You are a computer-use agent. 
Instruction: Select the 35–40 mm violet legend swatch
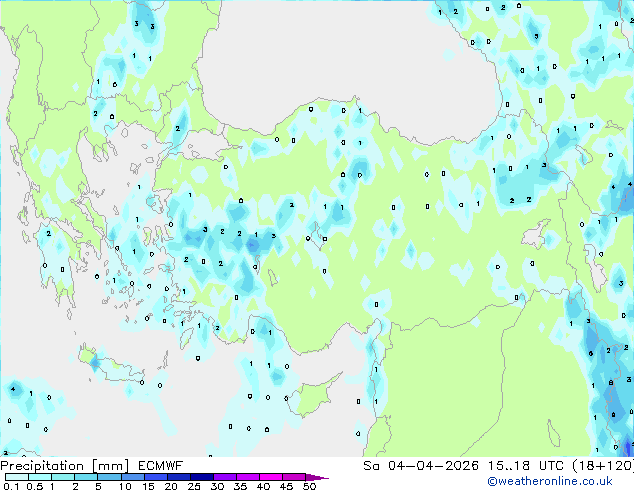[x=247, y=477]
